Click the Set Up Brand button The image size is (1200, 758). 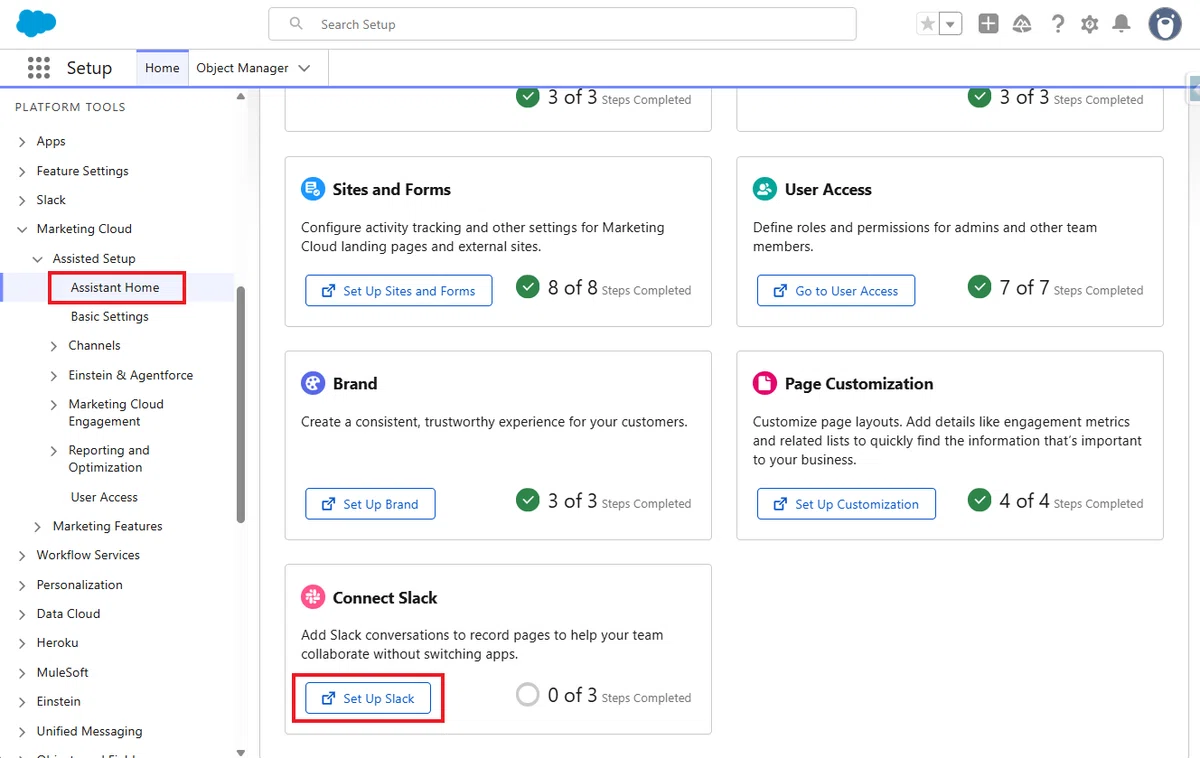370,504
